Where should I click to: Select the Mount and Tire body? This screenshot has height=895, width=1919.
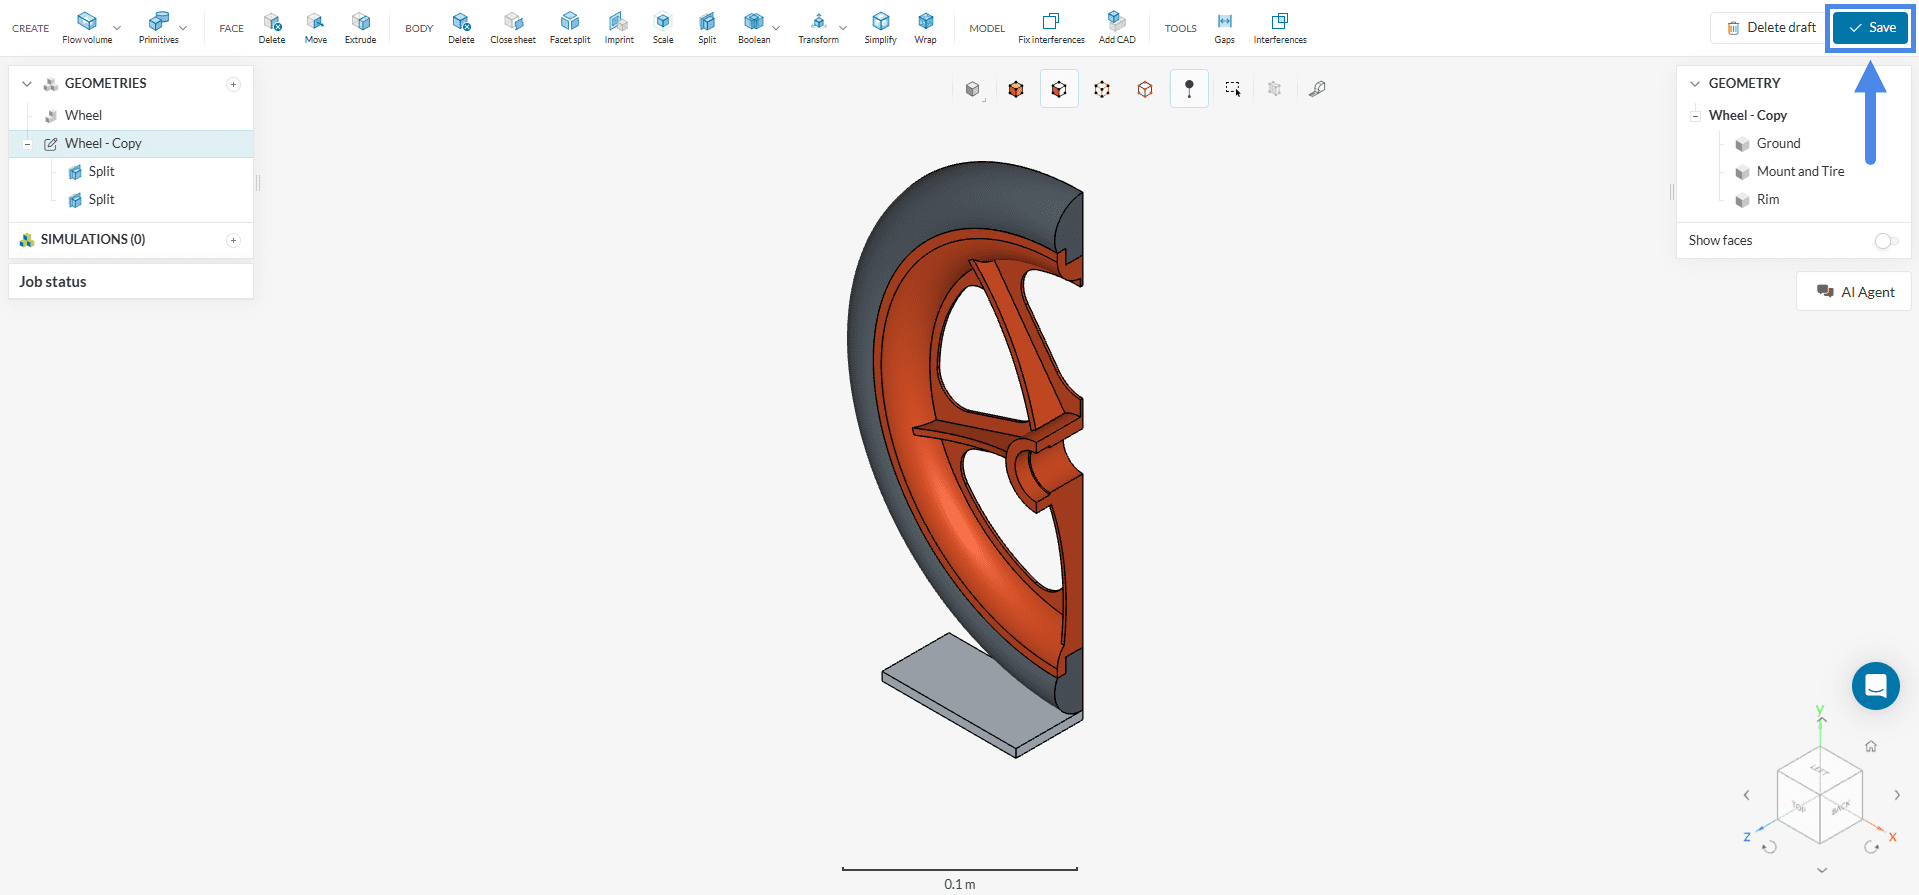pos(1800,172)
